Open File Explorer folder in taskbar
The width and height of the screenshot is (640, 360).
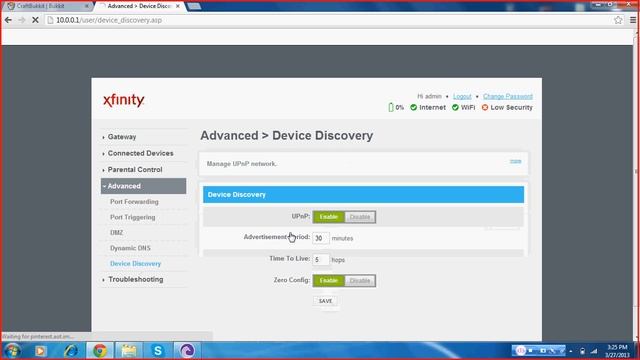click(129, 351)
